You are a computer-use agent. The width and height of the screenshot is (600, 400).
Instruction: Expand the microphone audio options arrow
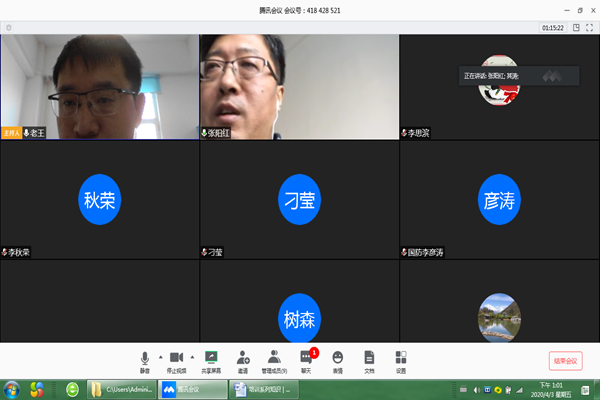click(x=161, y=357)
